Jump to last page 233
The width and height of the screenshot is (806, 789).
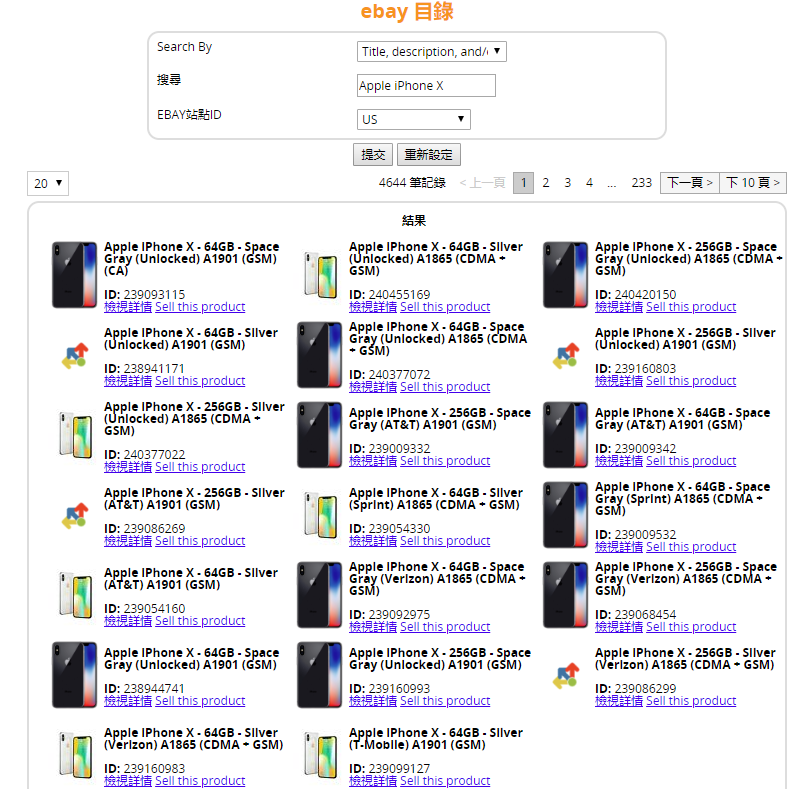pyautogui.click(x=642, y=183)
